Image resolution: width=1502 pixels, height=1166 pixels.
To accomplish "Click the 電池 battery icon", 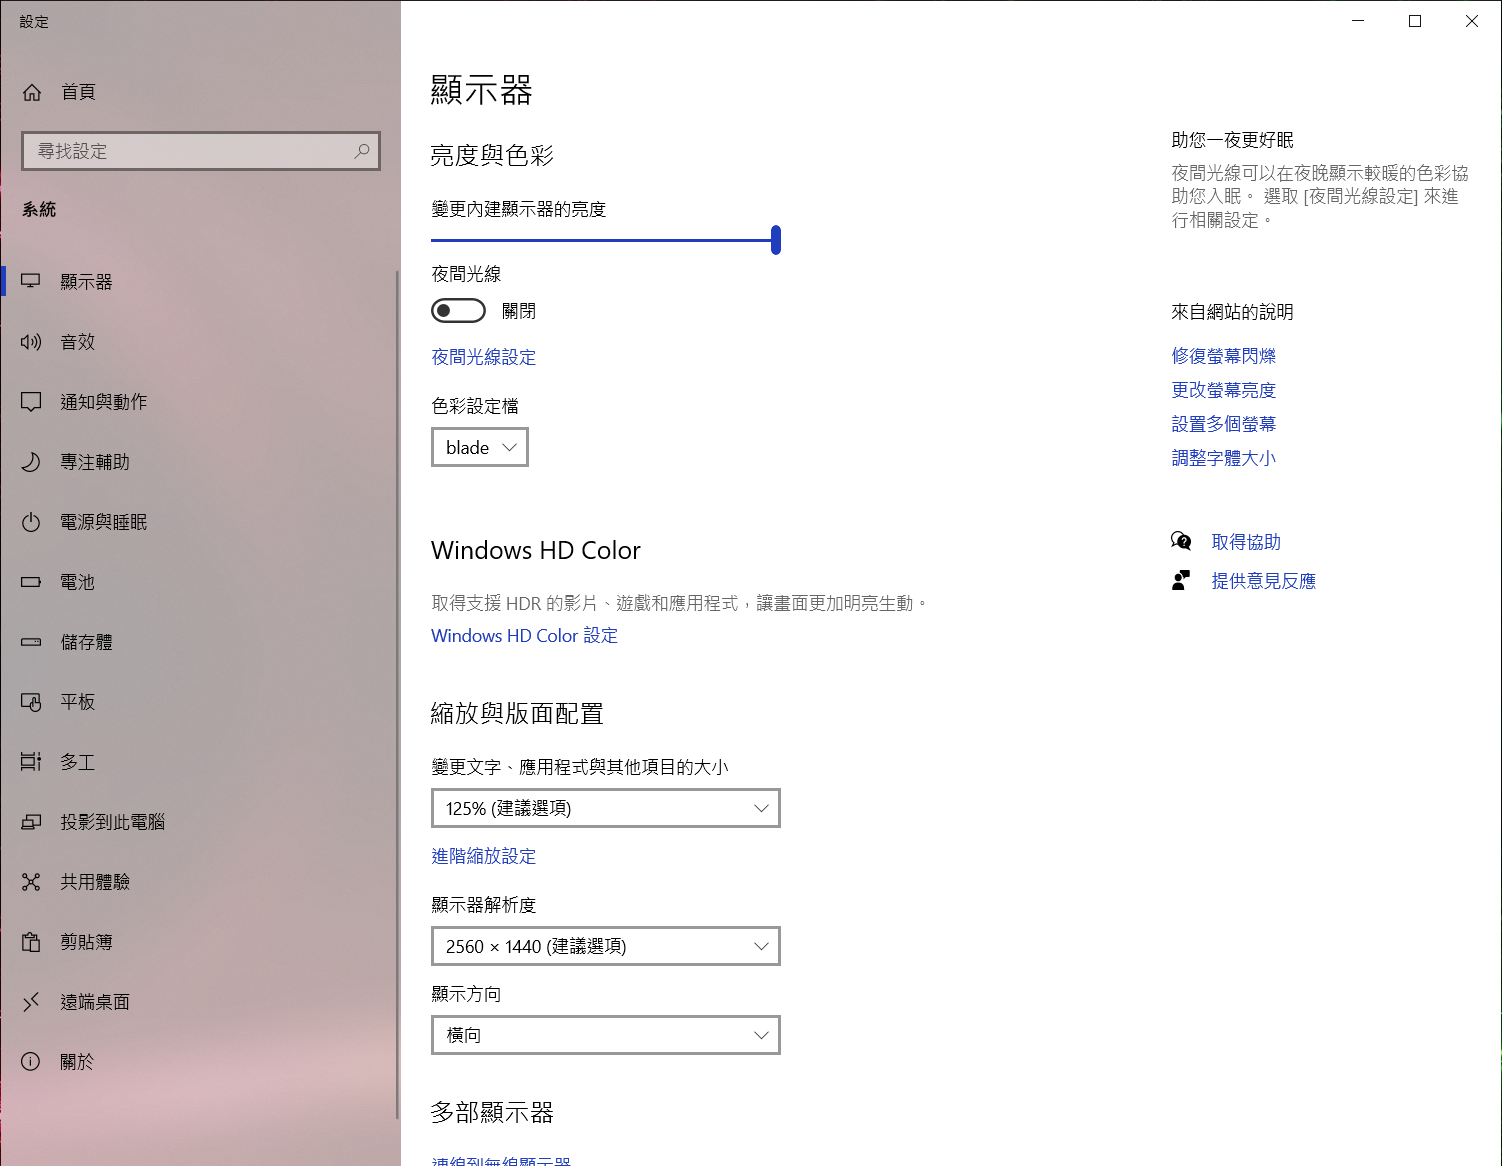I will coord(31,582).
